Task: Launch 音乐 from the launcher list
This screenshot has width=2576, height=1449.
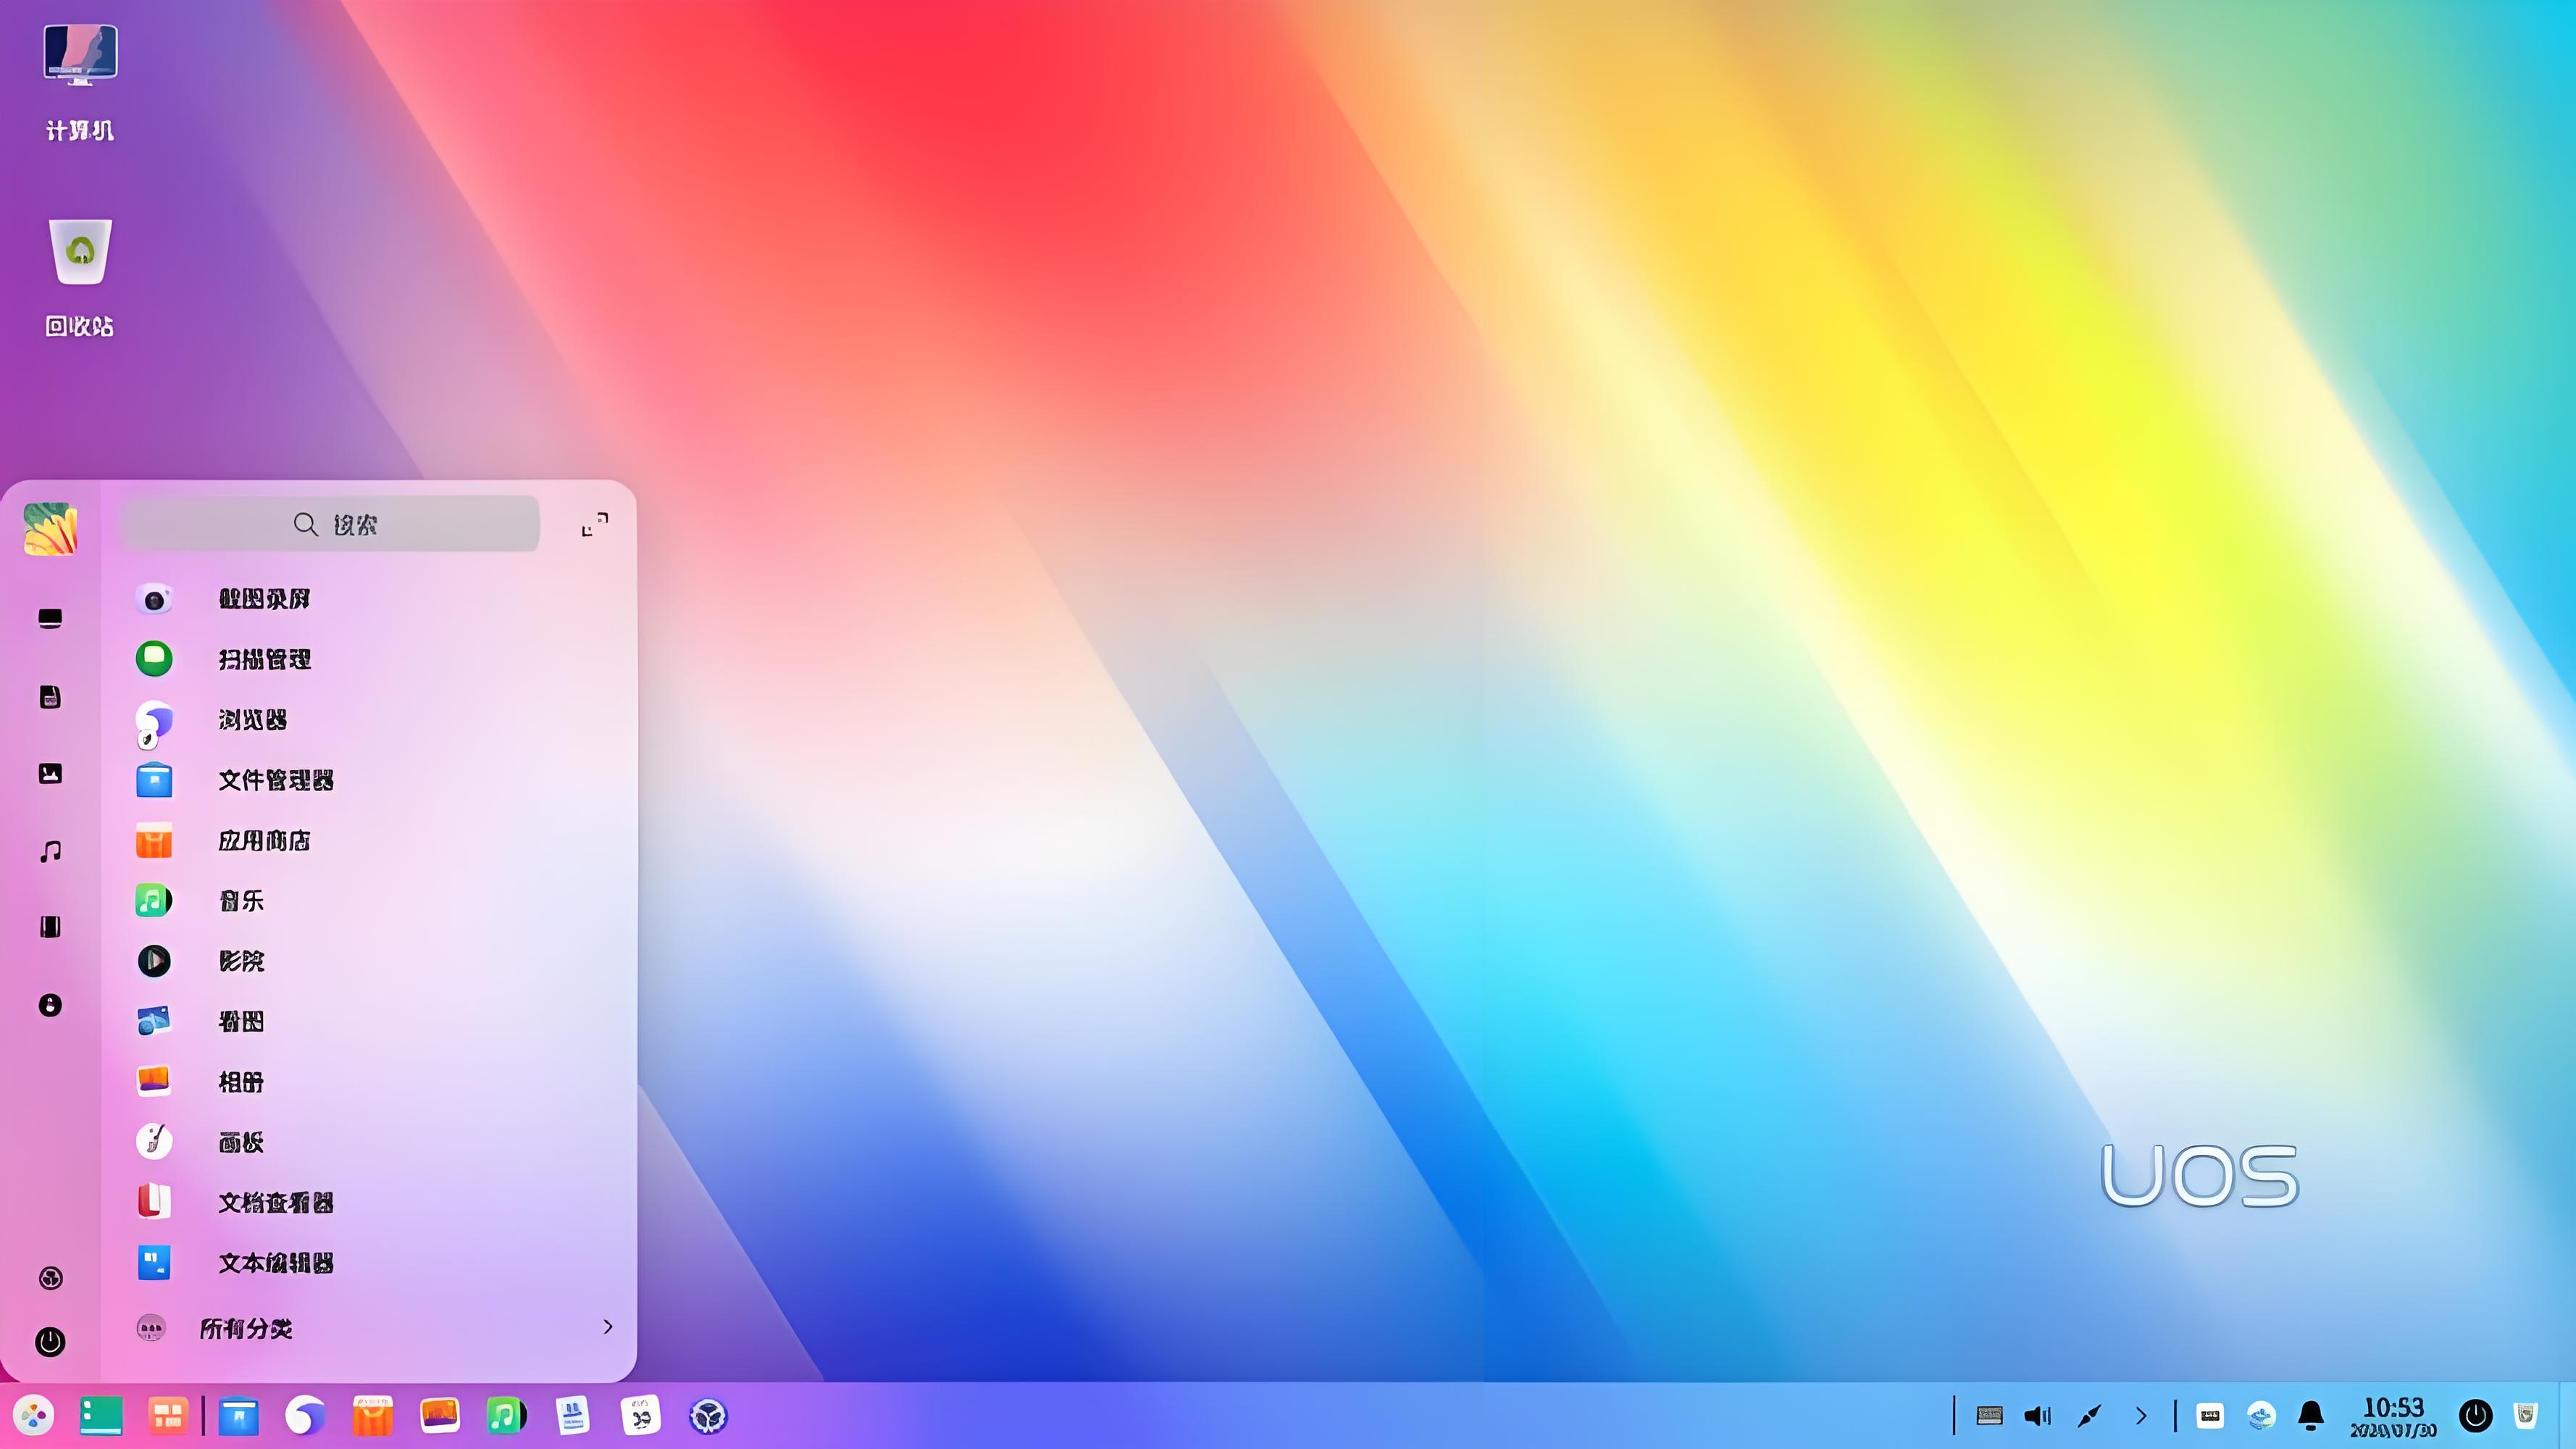Action: pyautogui.click(x=370, y=901)
